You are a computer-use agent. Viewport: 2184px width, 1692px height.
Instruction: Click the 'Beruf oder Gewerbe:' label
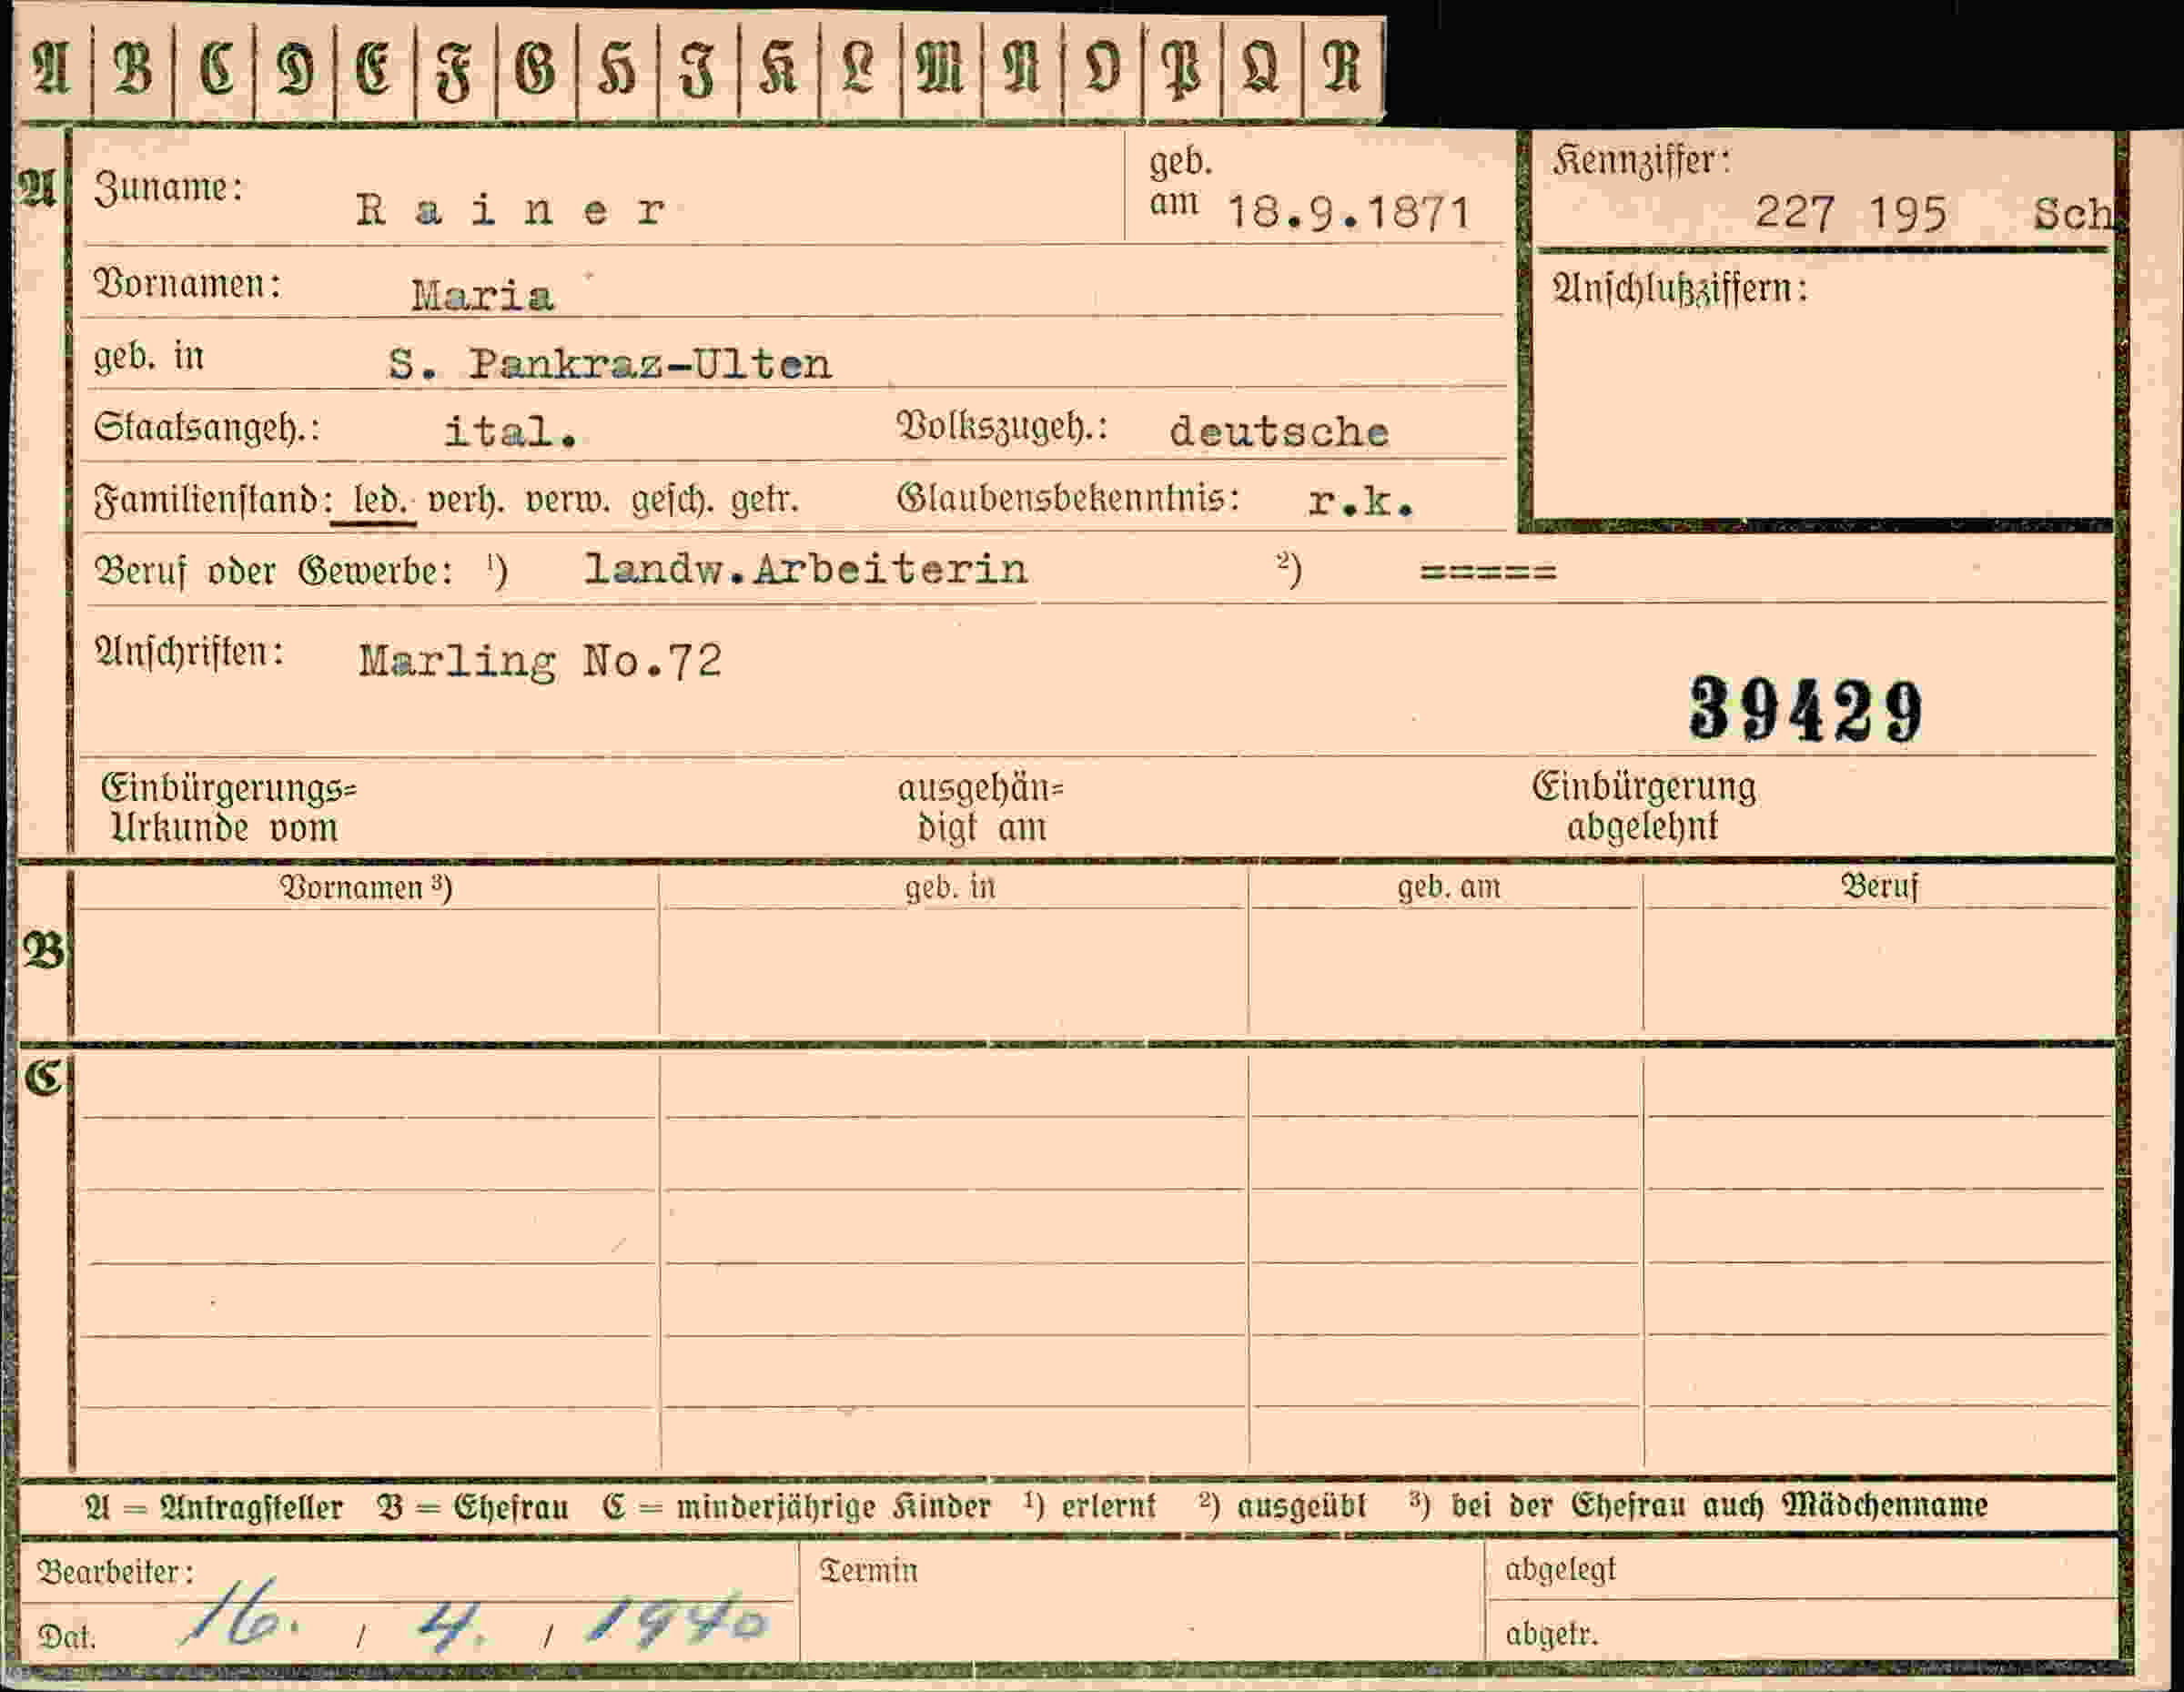(274, 571)
